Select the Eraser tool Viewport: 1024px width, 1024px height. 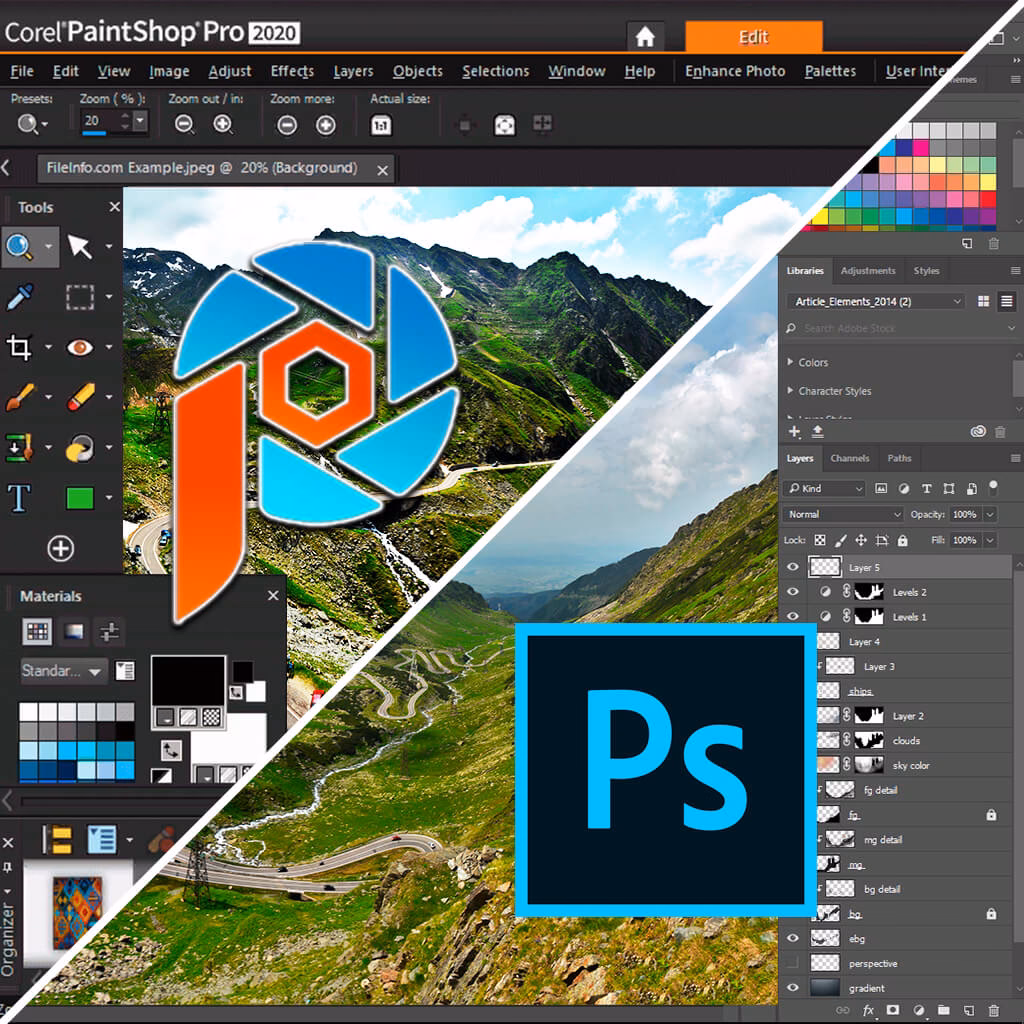coord(80,397)
